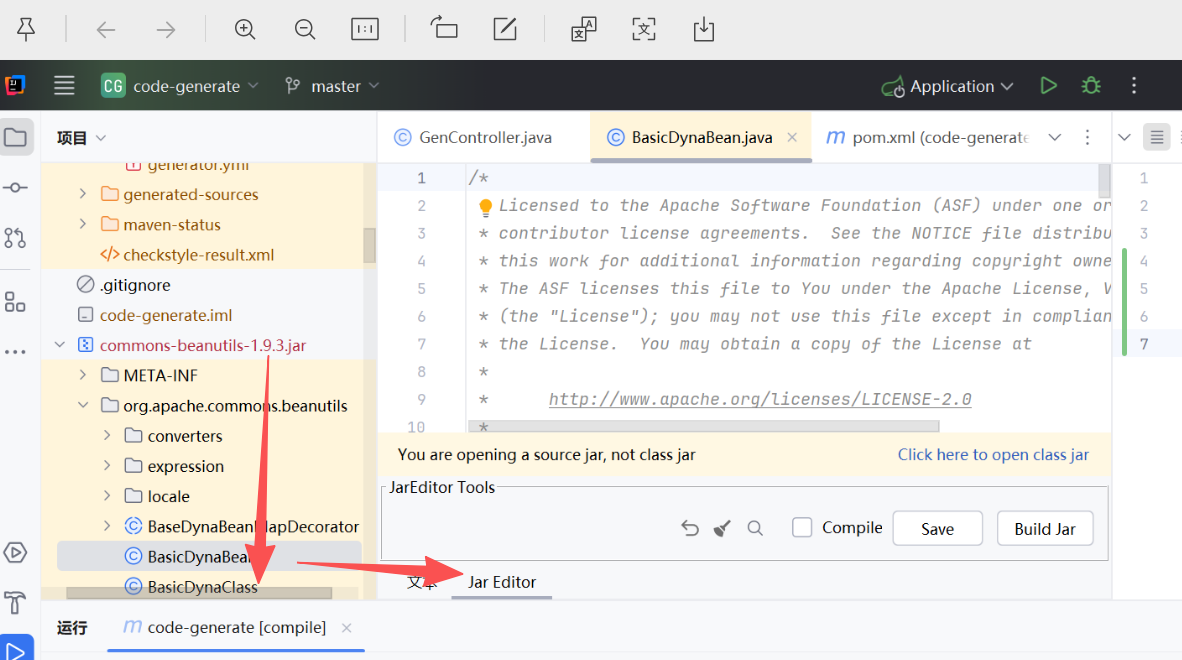Click here to open class jar link
The image size is (1182, 660).
pos(993,454)
